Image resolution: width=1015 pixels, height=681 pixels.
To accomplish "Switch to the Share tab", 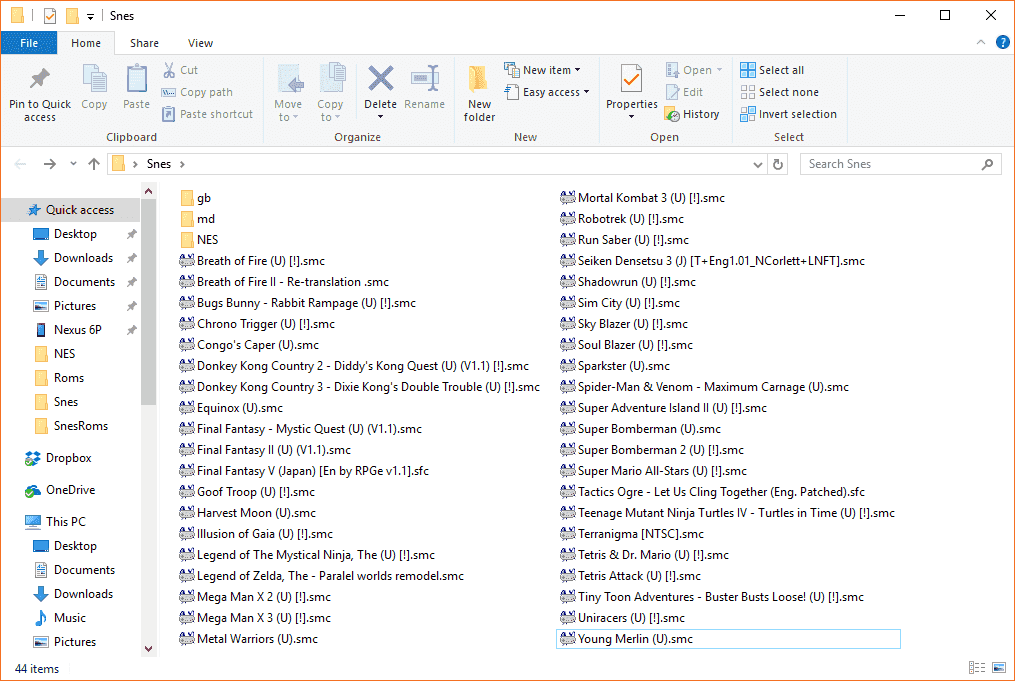I will pyautogui.click(x=144, y=43).
